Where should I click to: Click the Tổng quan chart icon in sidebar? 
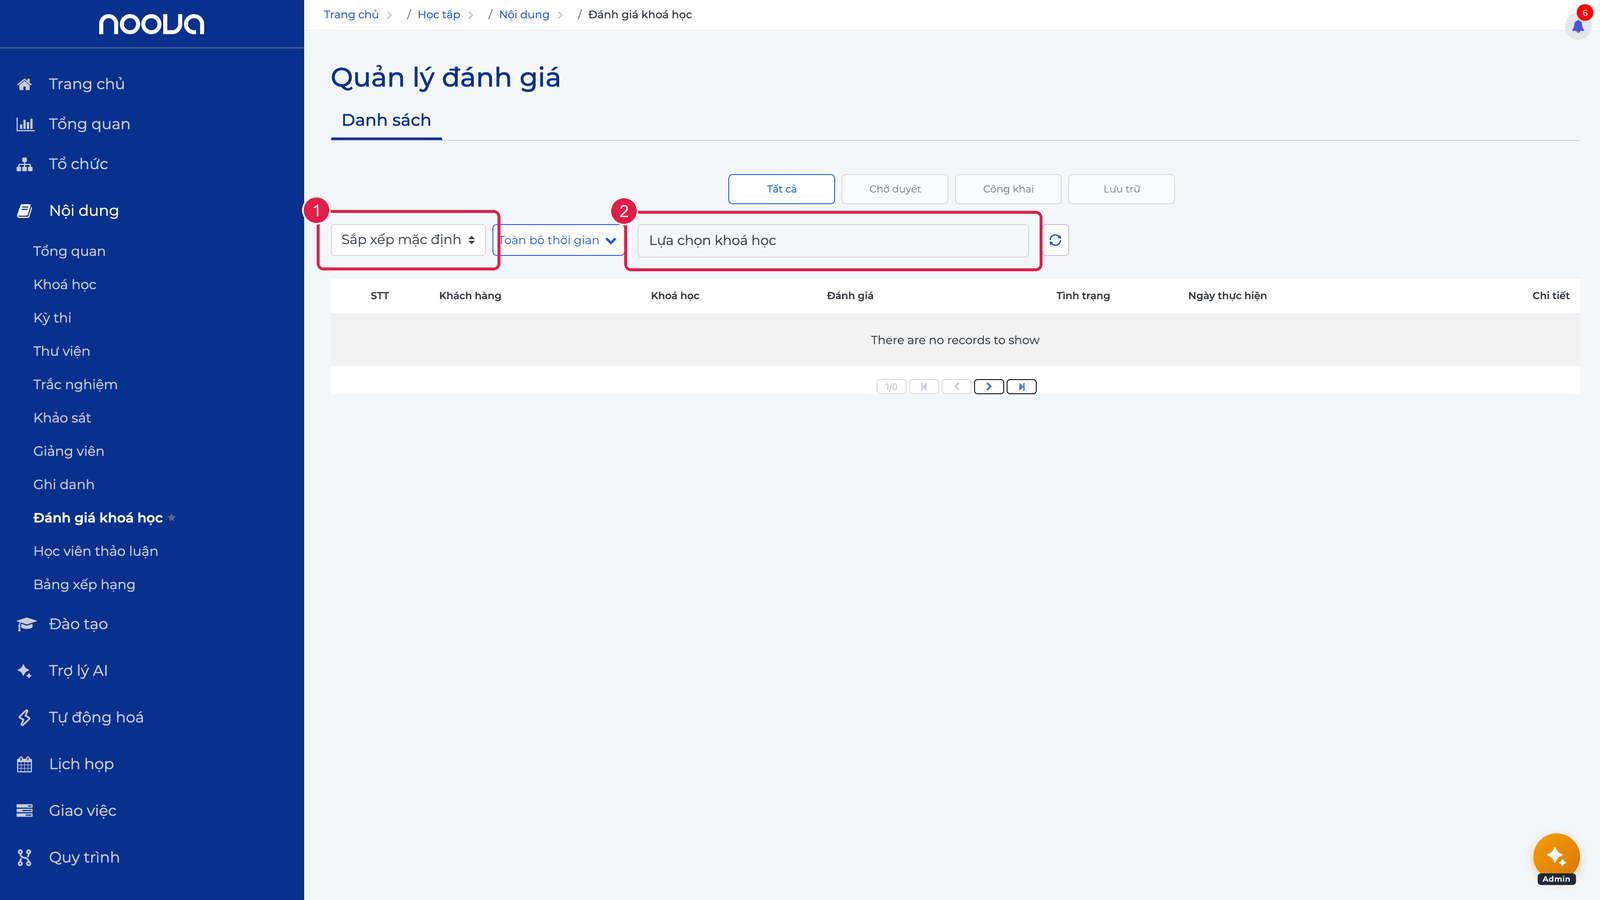pos(25,124)
